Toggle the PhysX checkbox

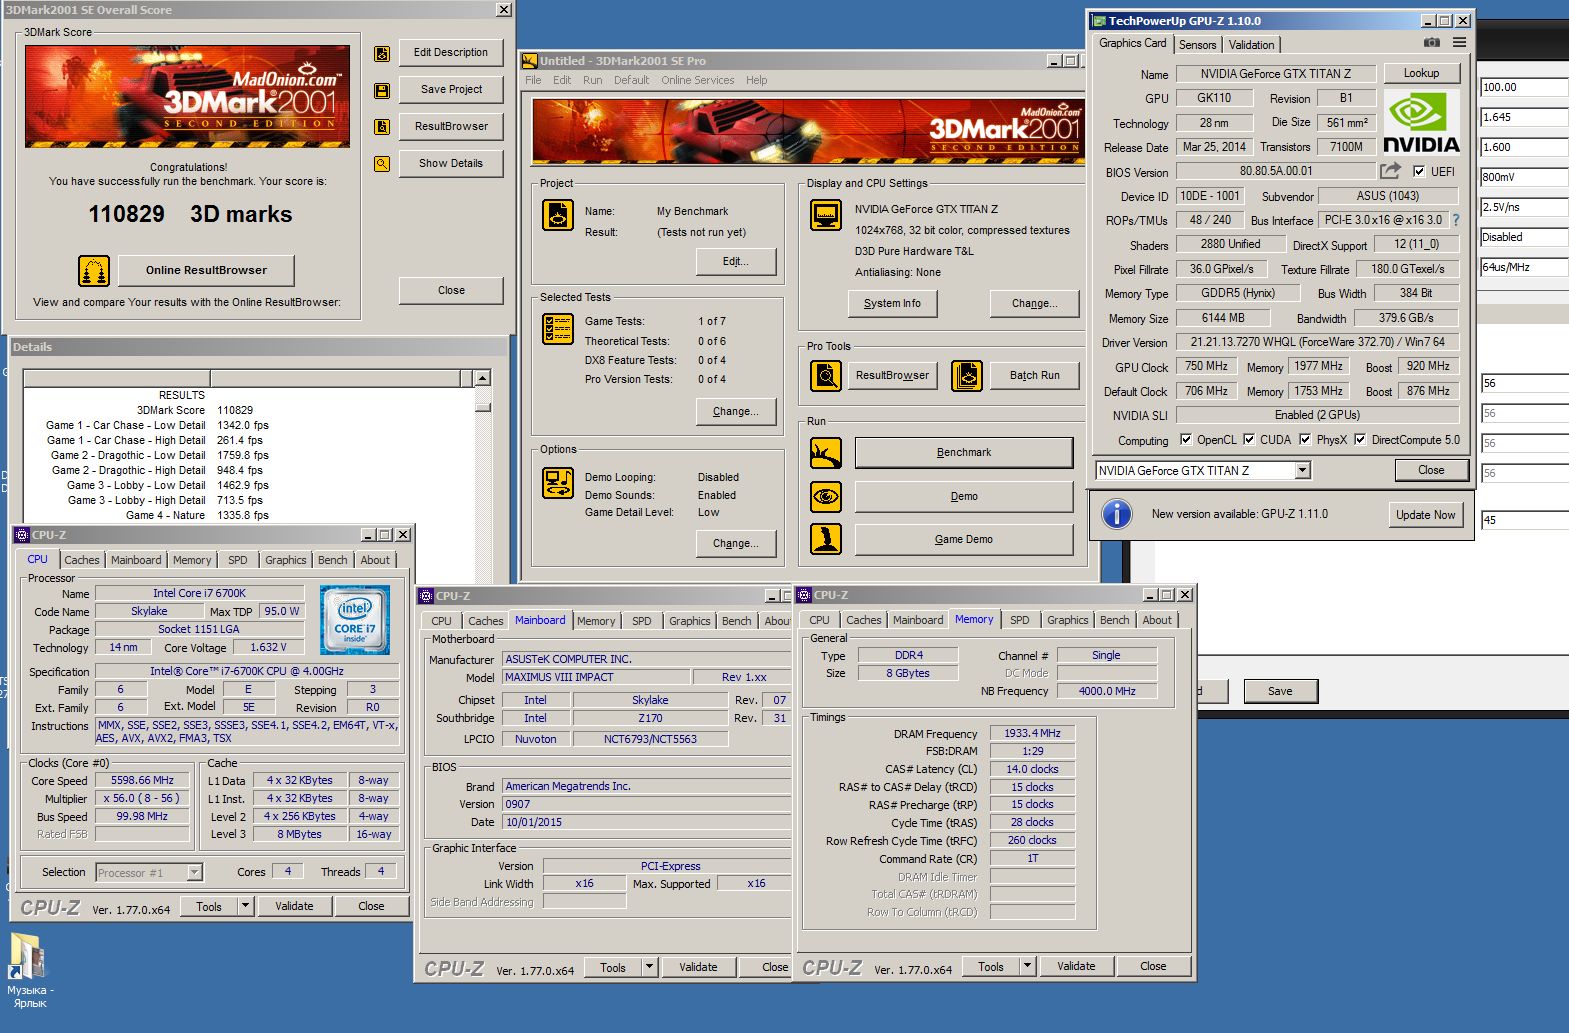coord(1305,439)
